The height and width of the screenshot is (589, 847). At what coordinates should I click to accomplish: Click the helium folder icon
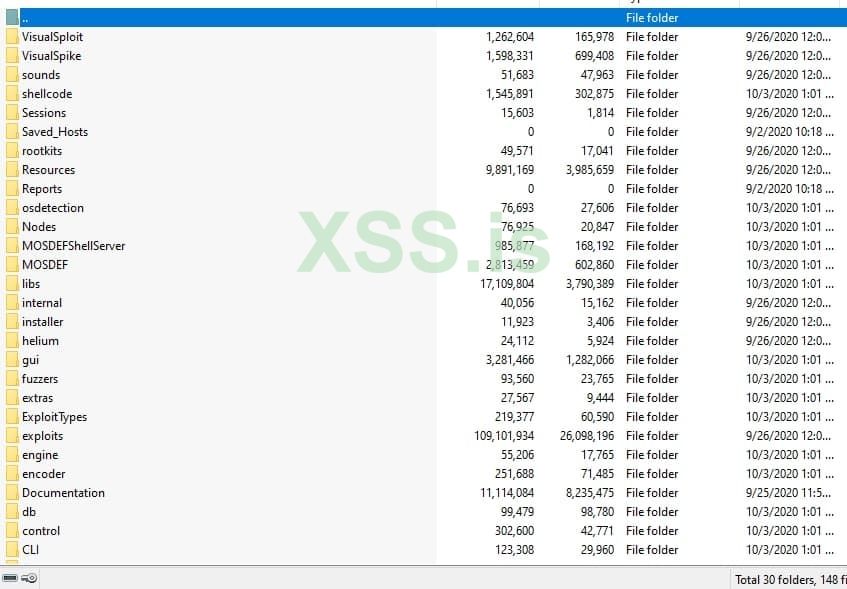(x=12, y=340)
